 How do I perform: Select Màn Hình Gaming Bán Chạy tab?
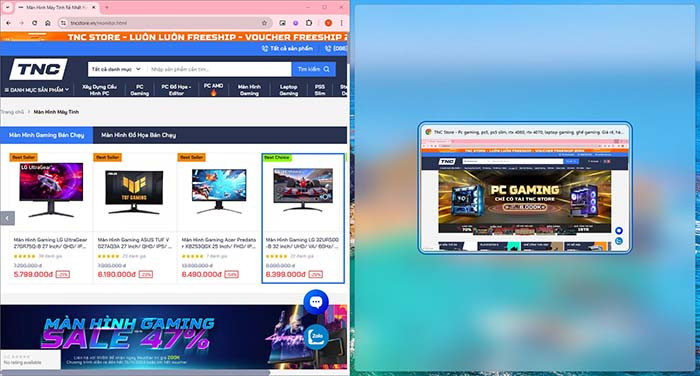pos(46,135)
